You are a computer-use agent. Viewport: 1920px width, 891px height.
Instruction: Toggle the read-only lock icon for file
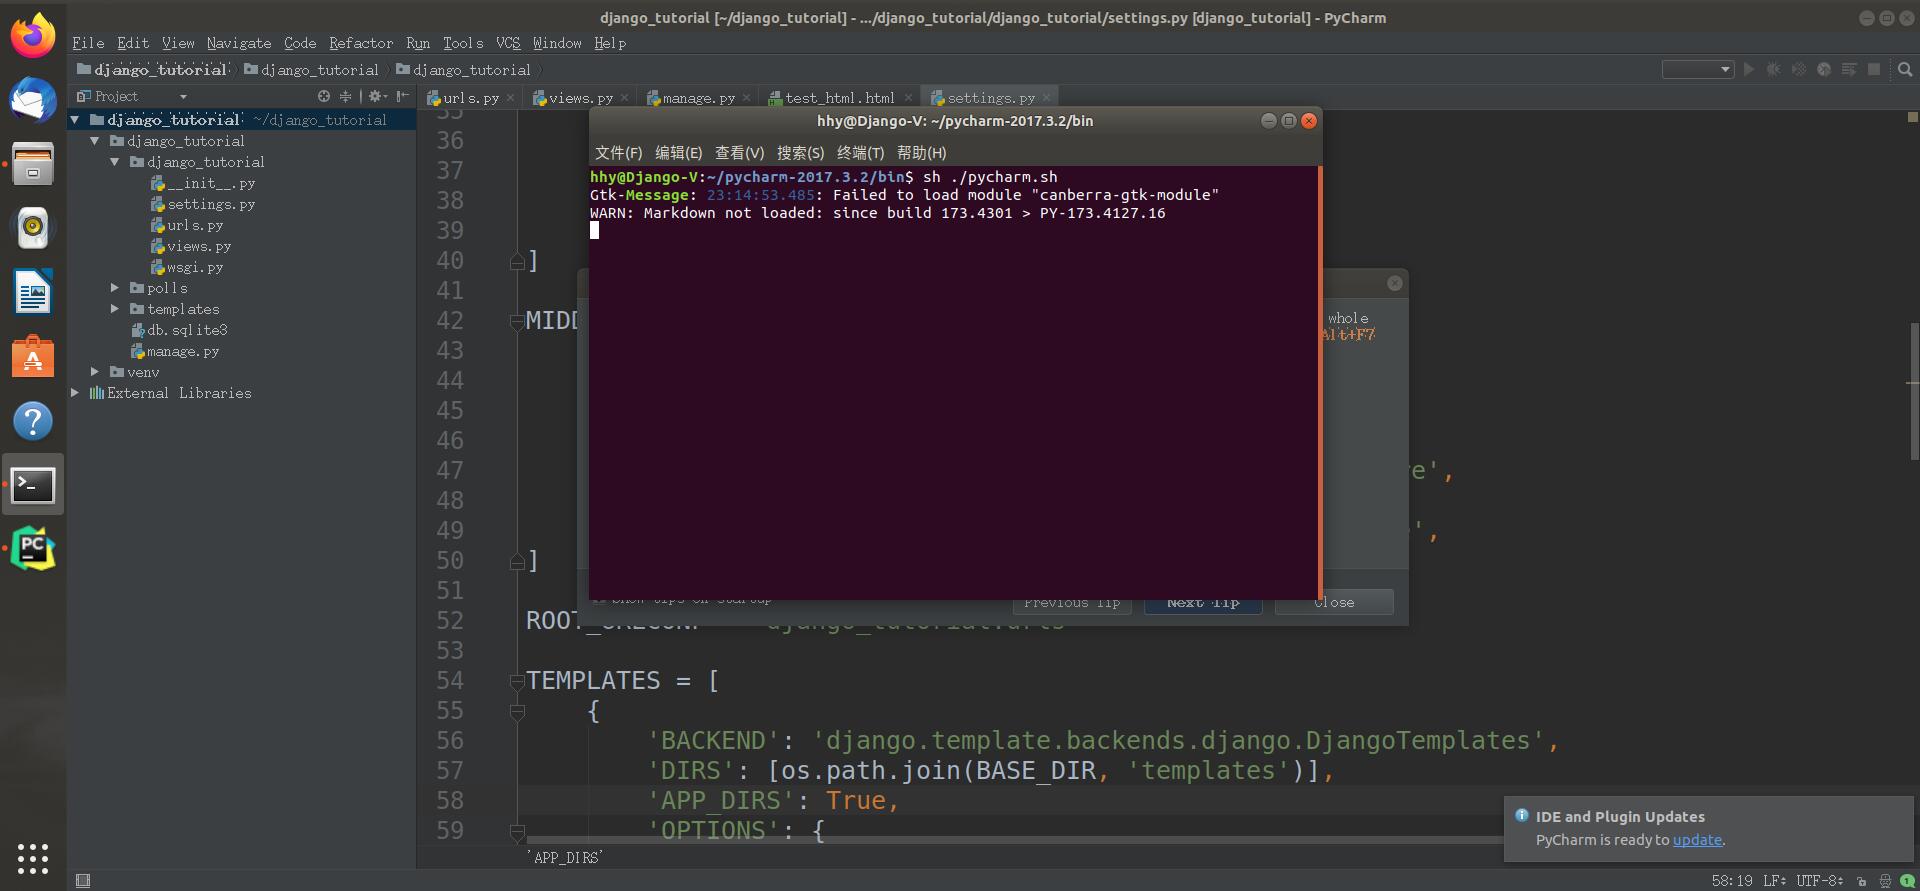[x=1861, y=881]
